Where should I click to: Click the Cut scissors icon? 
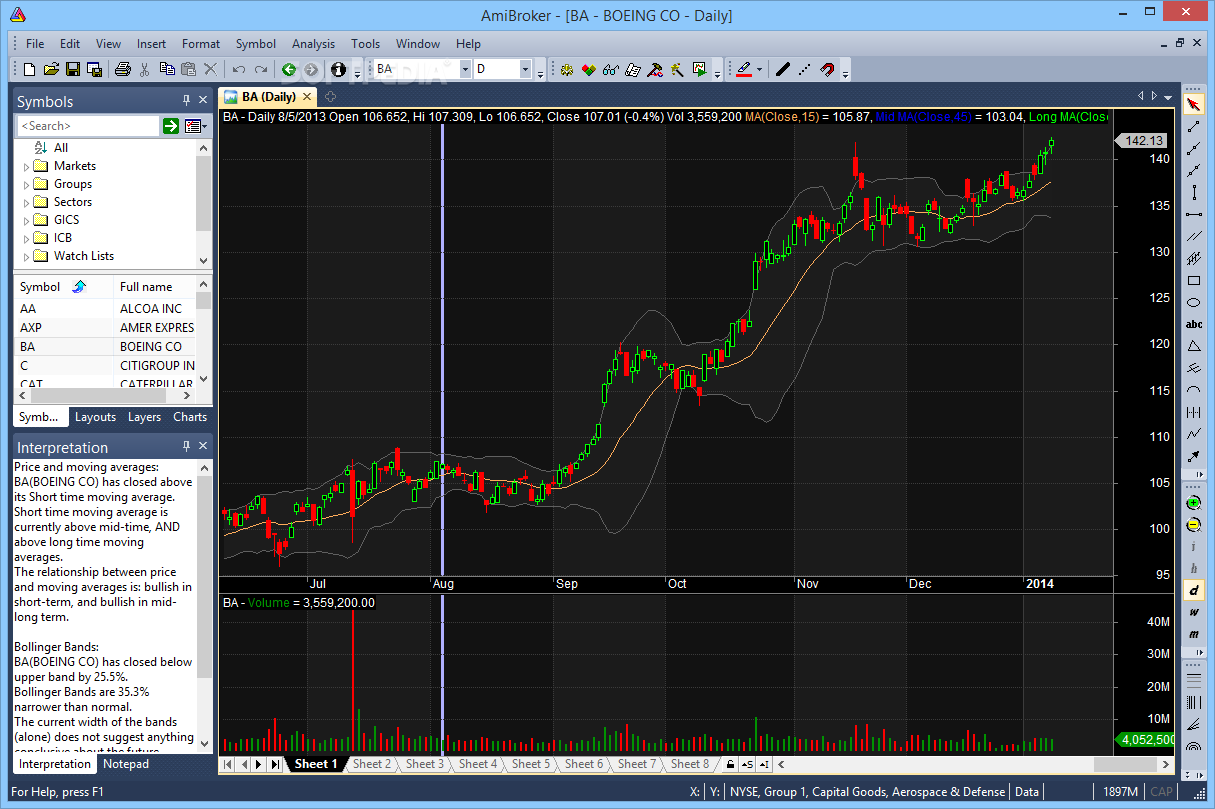pos(145,70)
